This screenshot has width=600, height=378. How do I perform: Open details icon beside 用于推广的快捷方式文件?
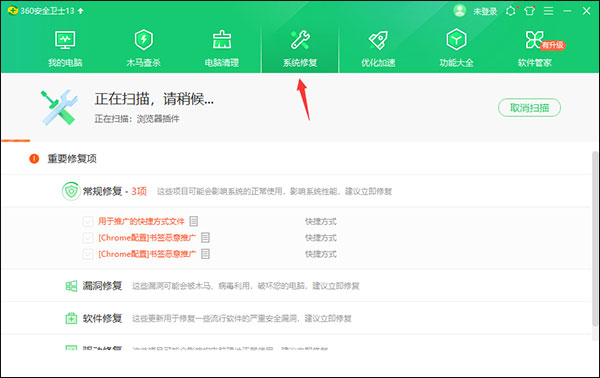(194, 221)
